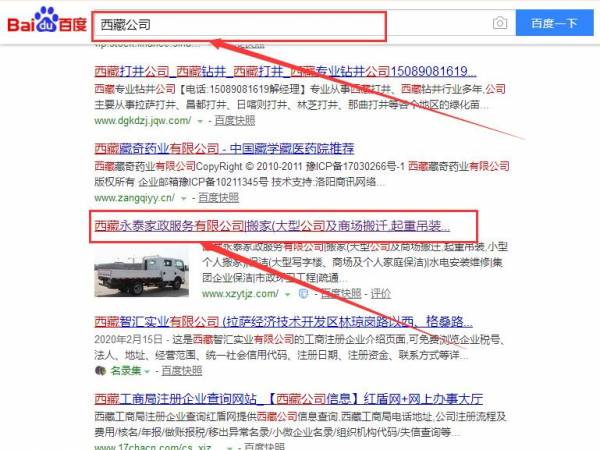Open 西藏藏奇药业有限公司 result title
Screen dimensions: 600x450
coord(224,148)
